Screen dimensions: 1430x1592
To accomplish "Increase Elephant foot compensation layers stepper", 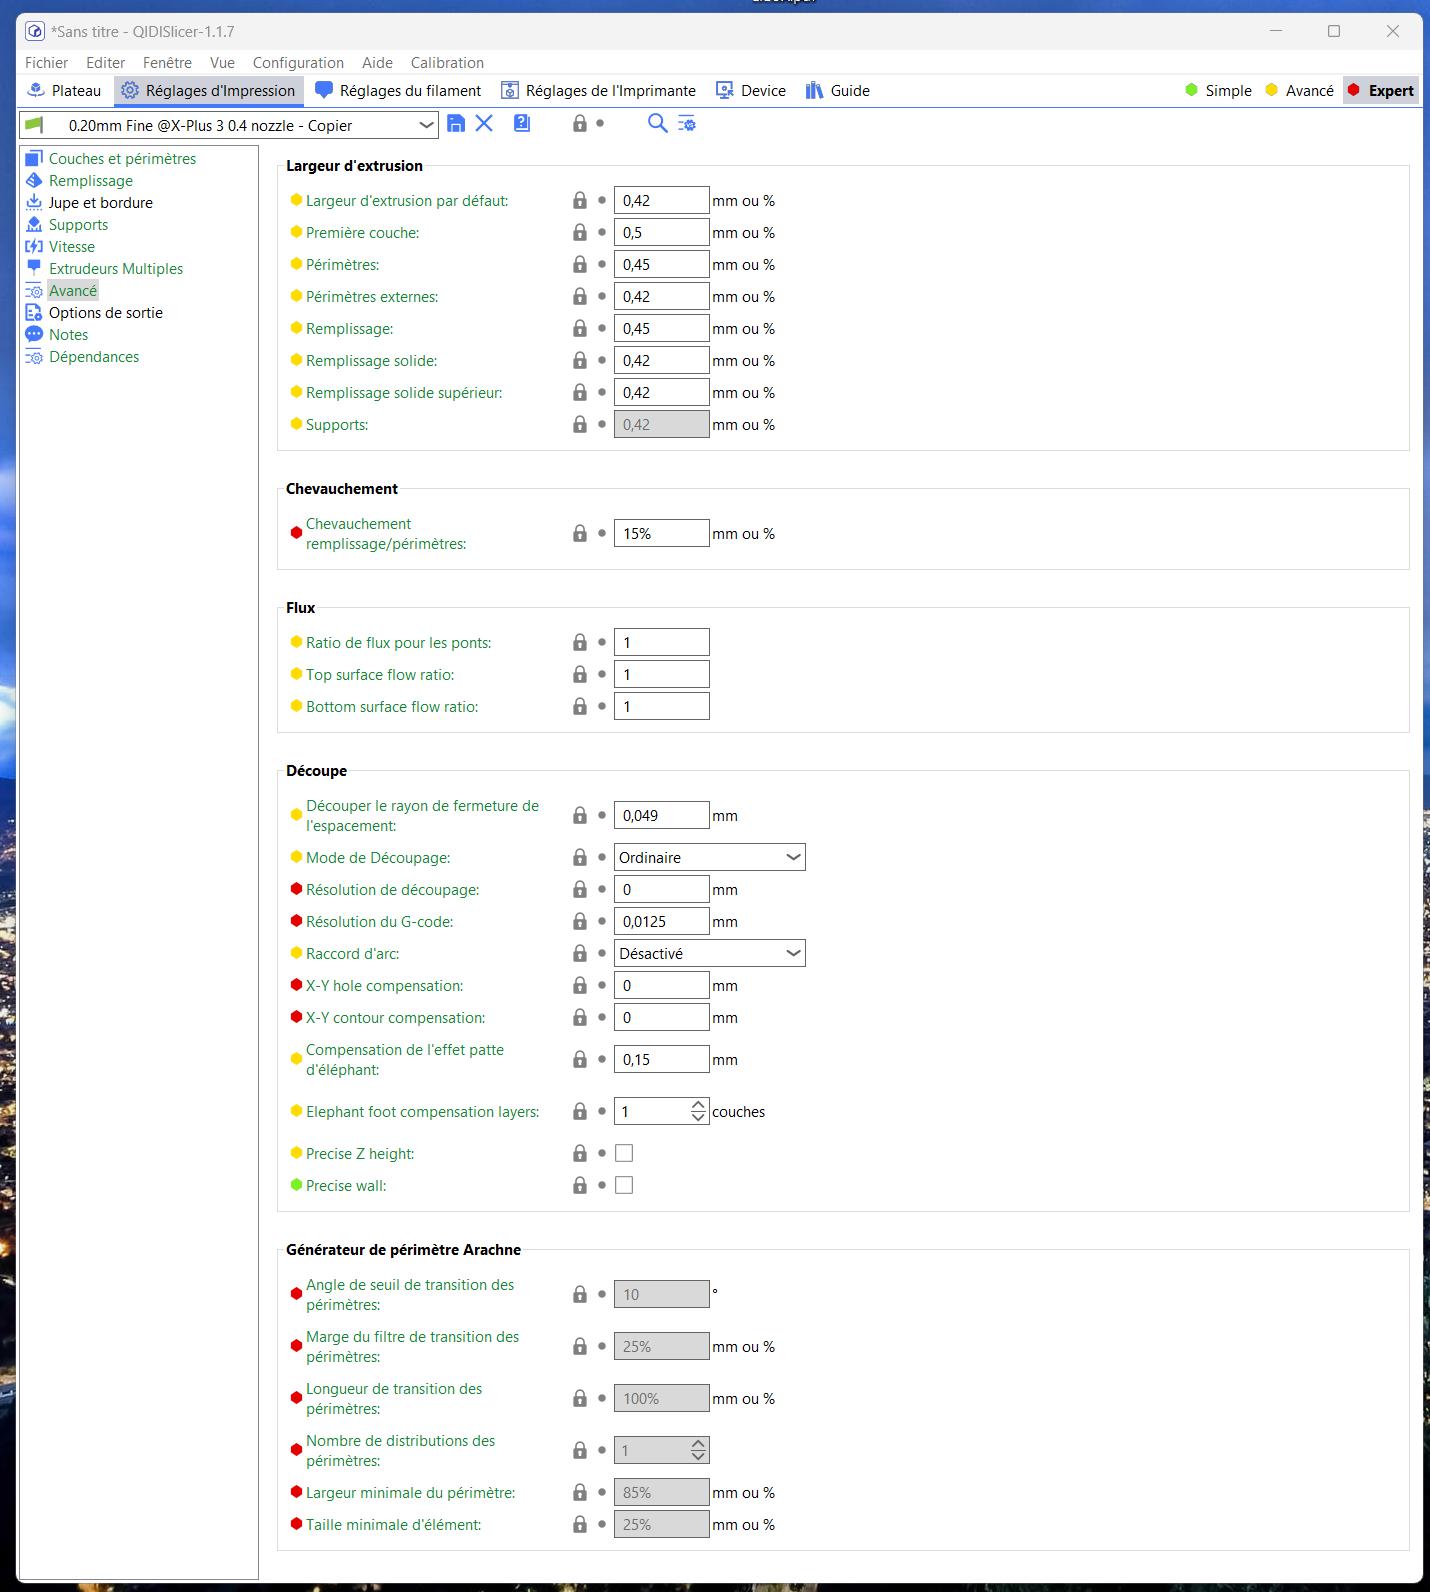I will tap(698, 1106).
